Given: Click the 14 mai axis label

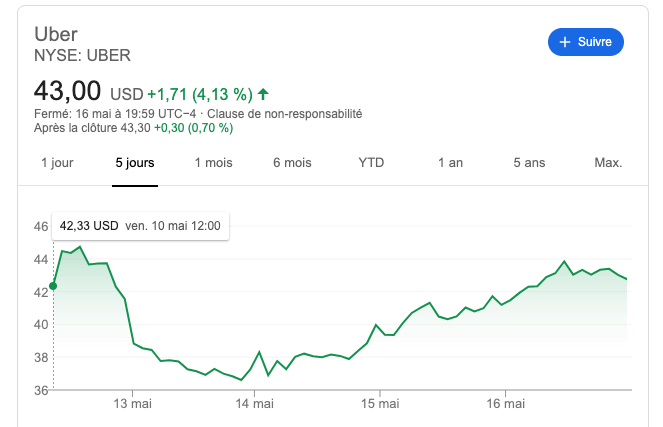Looking at the screenshot, I should coord(255,404).
